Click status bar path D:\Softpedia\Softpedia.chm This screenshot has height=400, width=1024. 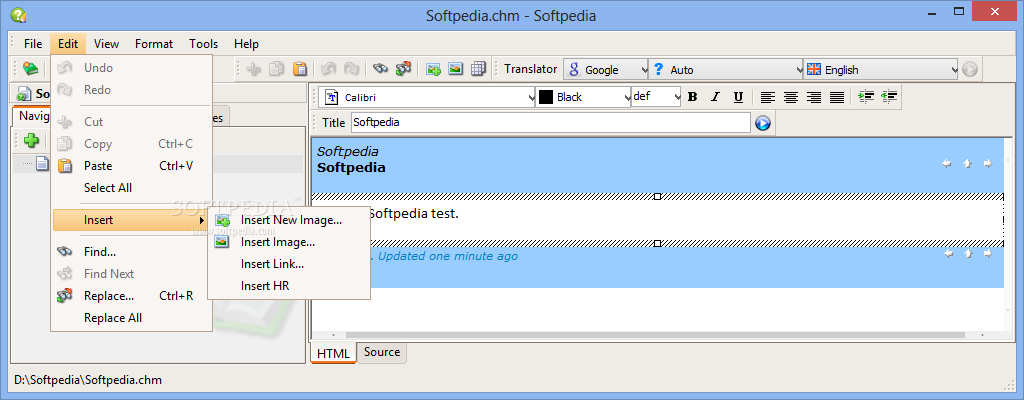tap(88, 380)
